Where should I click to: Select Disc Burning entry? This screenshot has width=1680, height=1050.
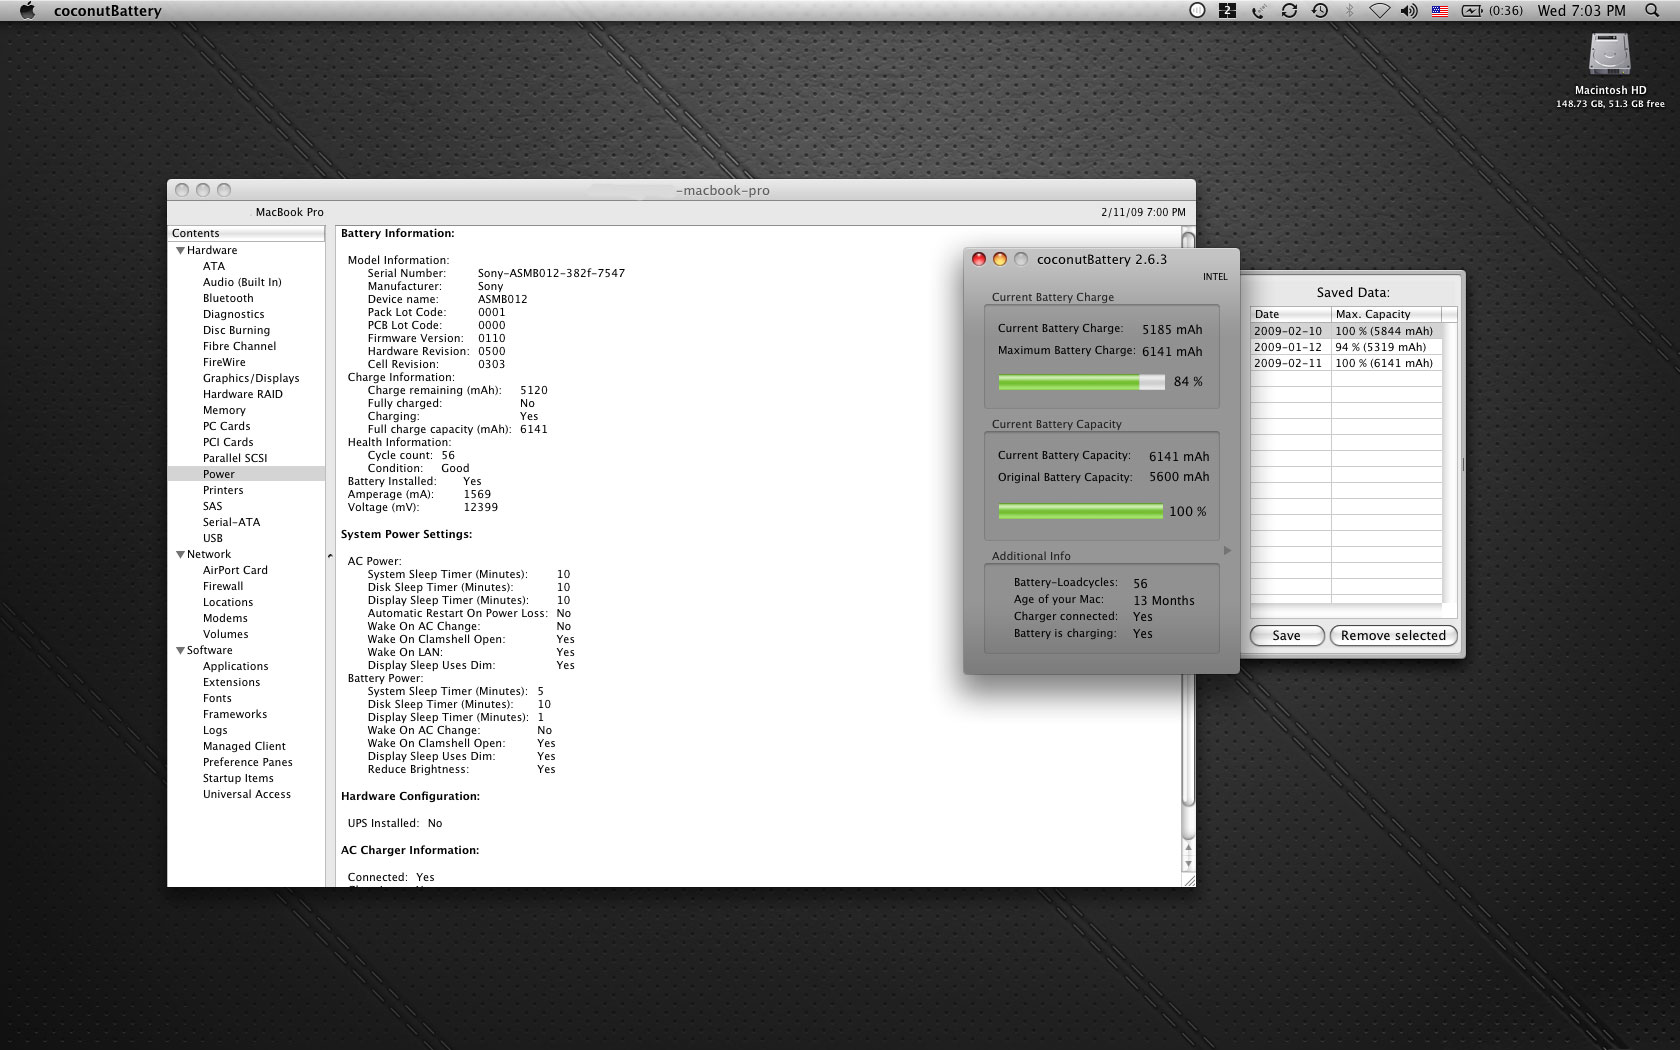(x=236, y=330)
